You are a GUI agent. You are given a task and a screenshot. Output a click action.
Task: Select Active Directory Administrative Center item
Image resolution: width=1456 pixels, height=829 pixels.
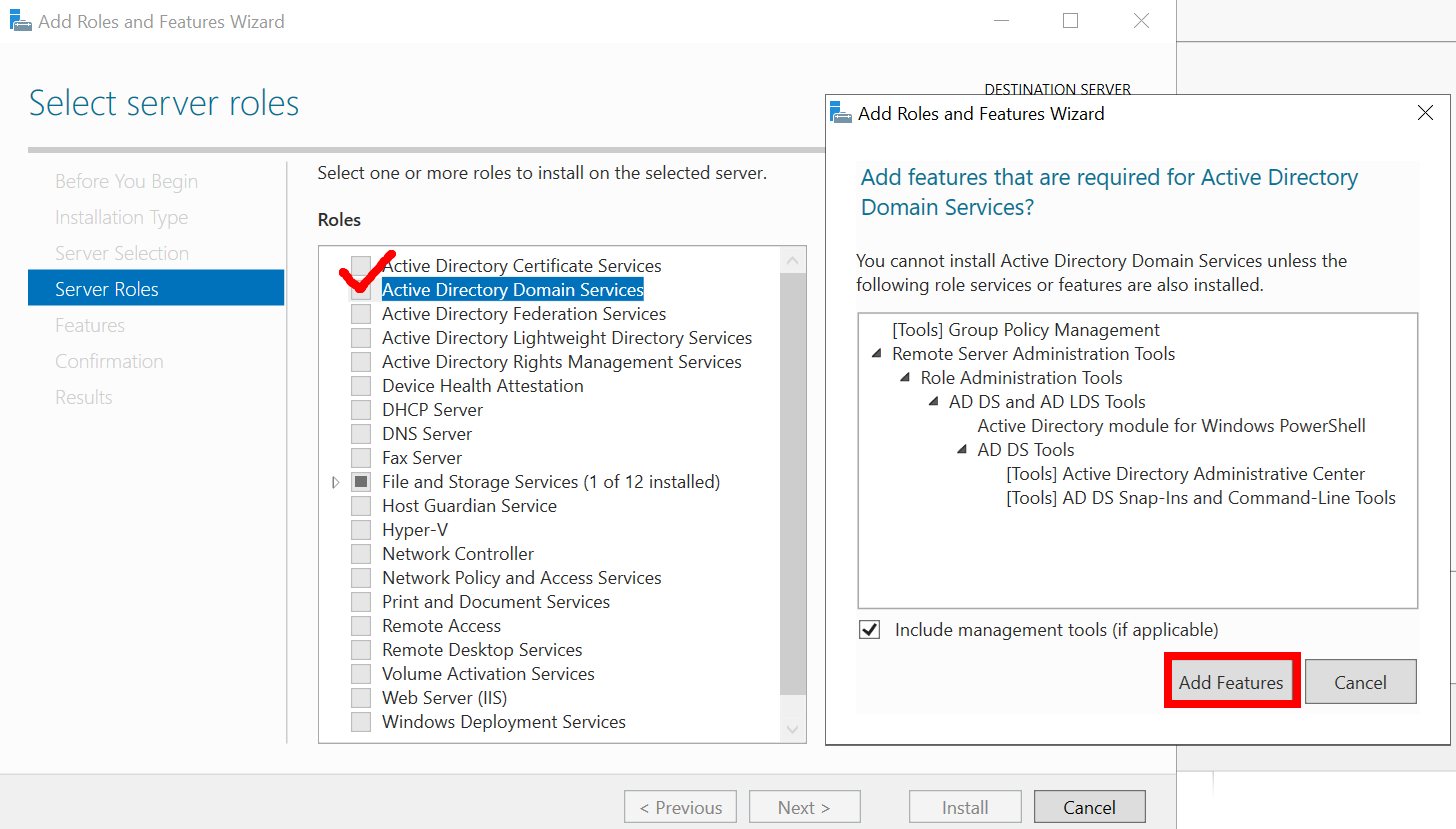(x=1186, y=474)
